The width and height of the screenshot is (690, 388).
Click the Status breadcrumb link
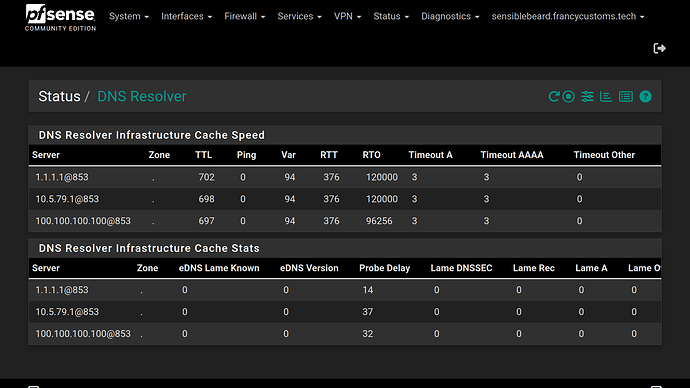[x=59, y=96]
